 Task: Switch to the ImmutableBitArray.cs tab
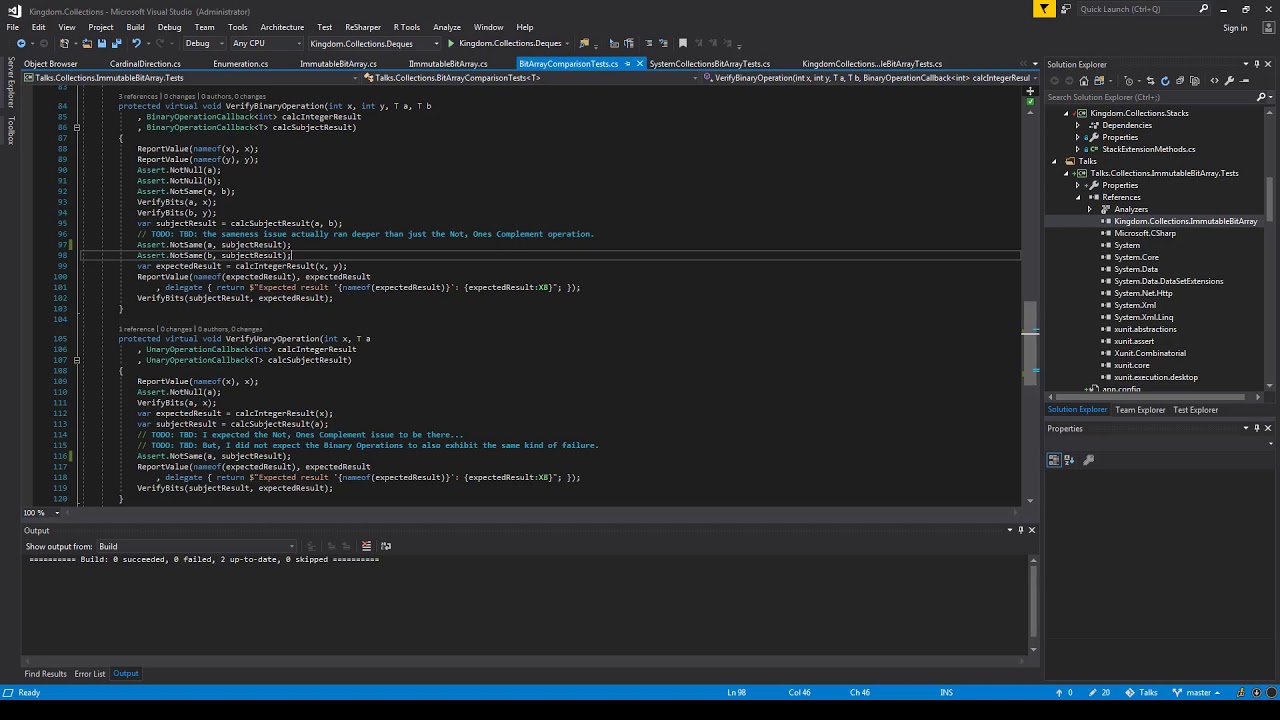pos(338,64)
